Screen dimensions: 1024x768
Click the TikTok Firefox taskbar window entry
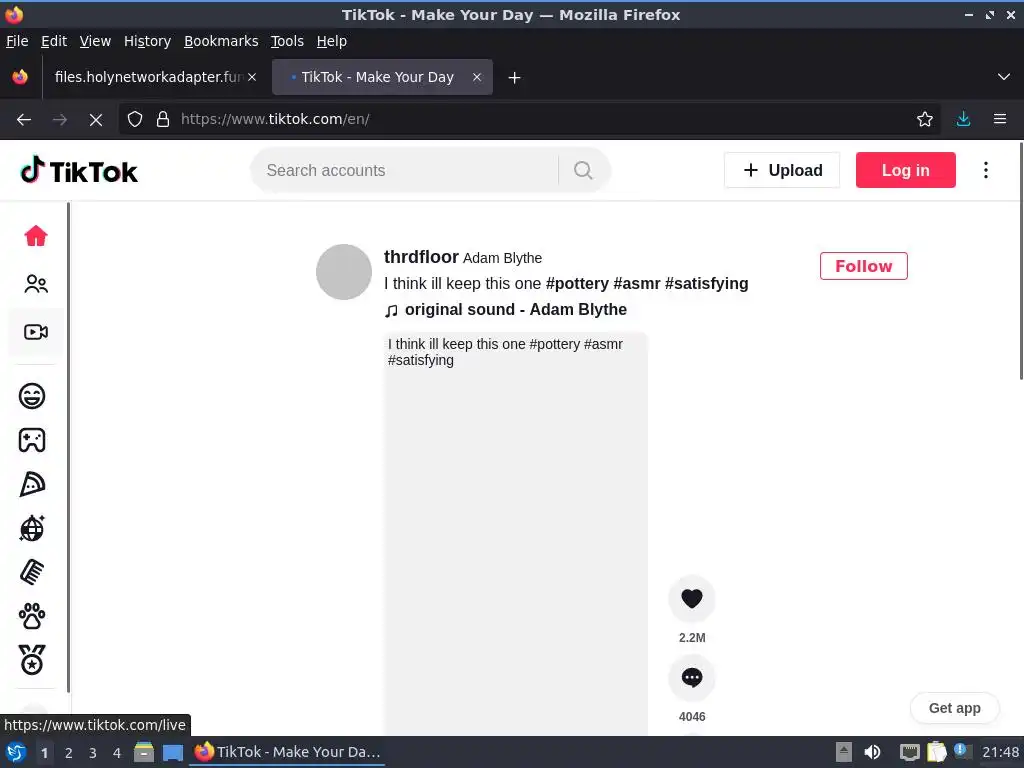tap(288, 752)
